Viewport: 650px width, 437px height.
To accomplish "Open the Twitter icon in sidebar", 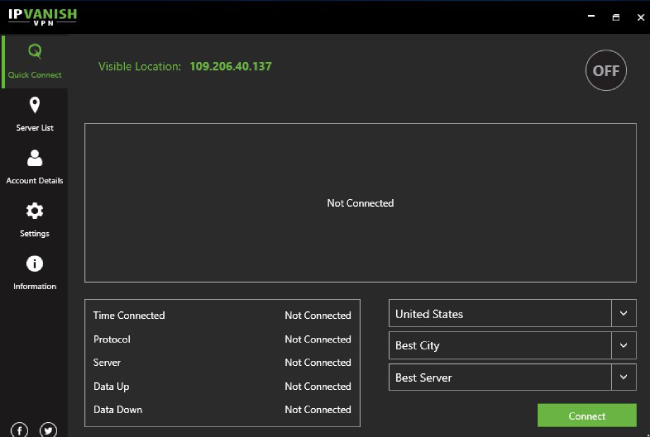I will point(49,430).
